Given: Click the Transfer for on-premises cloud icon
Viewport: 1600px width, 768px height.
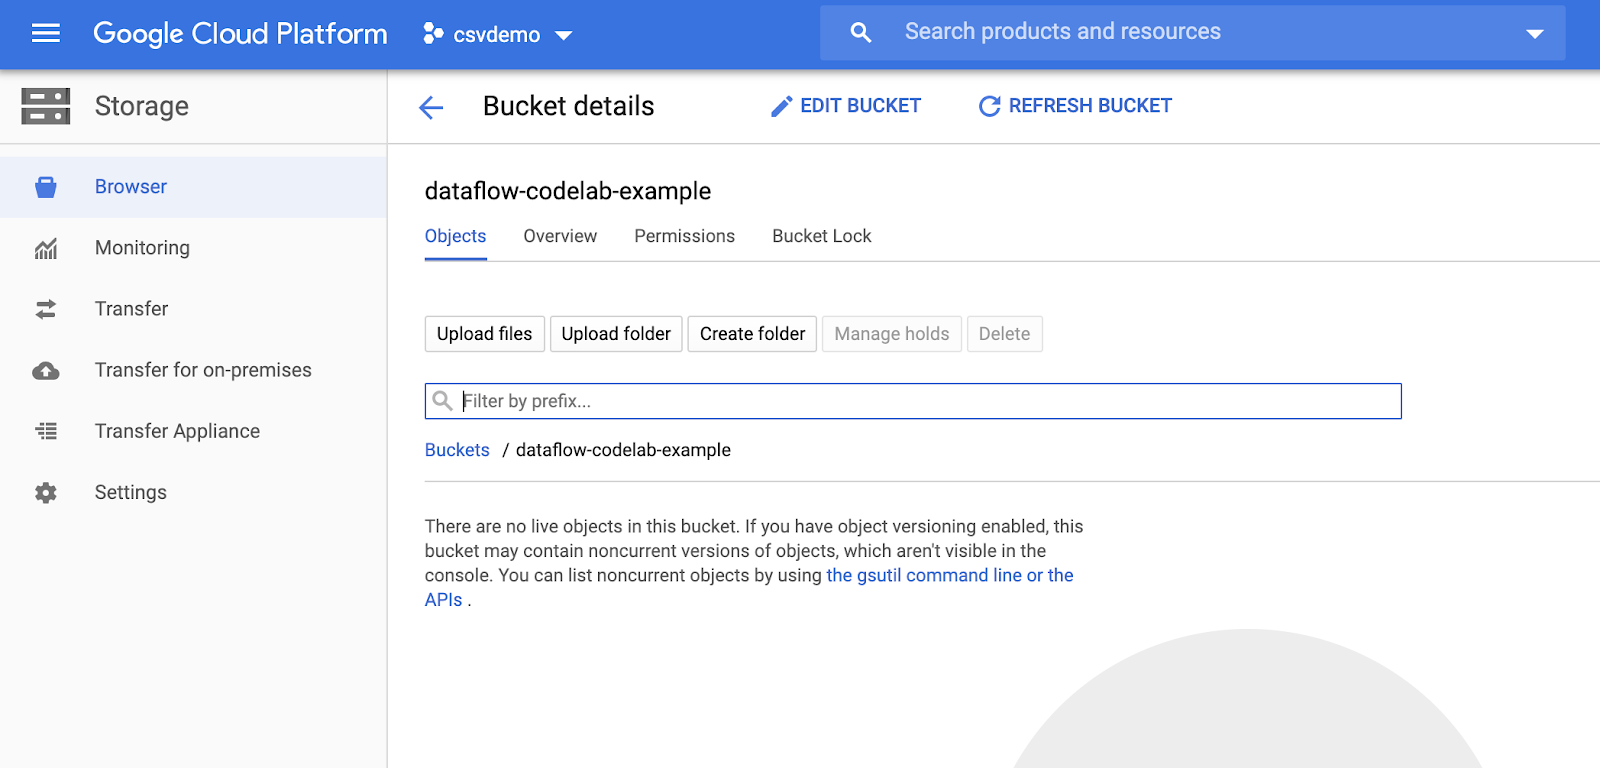Looking at the screenshot, I should click(46, 371).
